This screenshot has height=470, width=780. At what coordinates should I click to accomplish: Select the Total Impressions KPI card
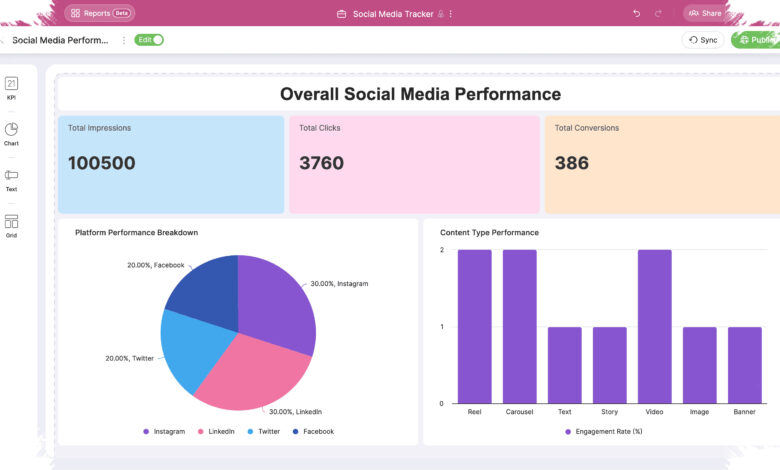pos(171,165)
